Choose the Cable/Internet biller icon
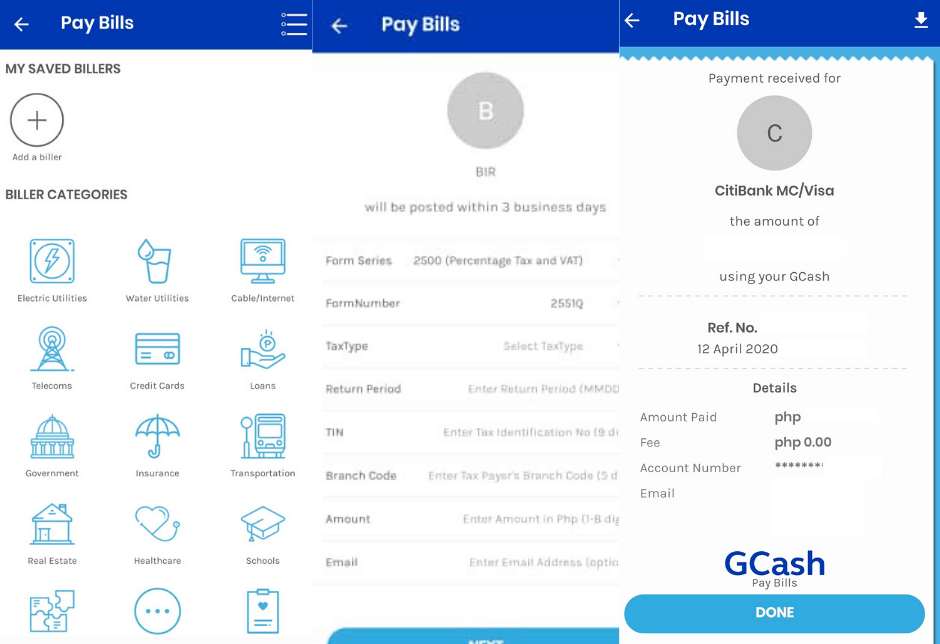This screenshot has width=940, height=644. tap(262, 258)
